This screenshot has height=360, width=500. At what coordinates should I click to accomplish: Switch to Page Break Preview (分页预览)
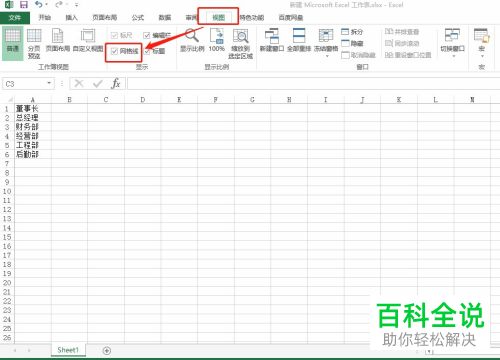pyautogui.click(x=34, y=43)
